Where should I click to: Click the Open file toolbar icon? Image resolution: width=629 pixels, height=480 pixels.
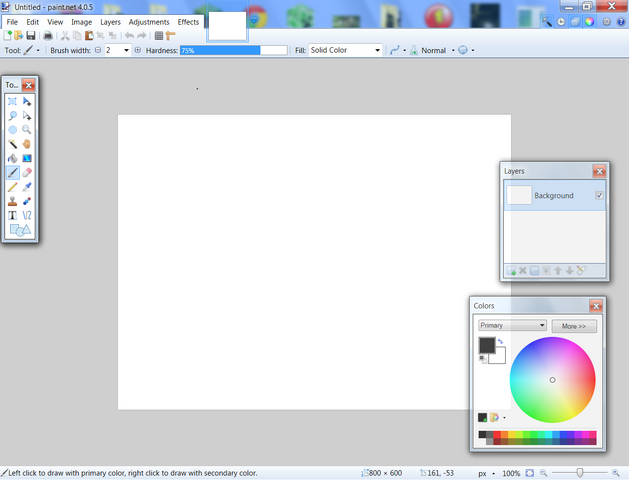[18, 36]
